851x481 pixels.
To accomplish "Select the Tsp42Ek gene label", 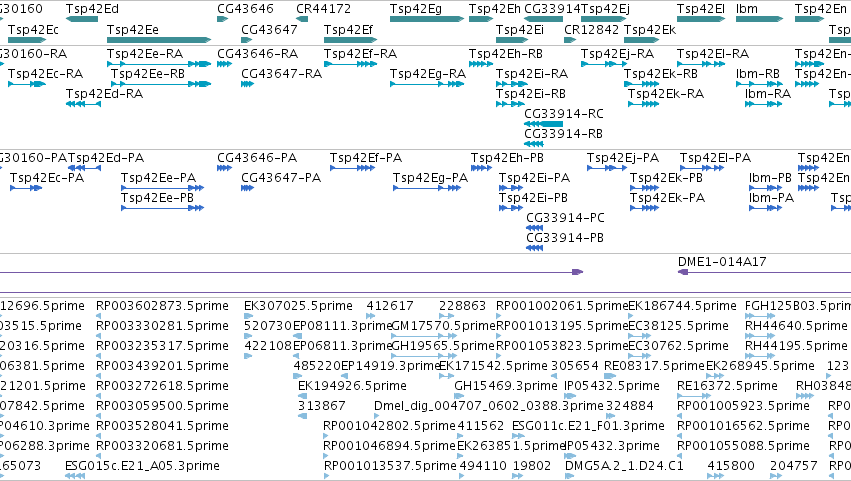I will point(650,29).
